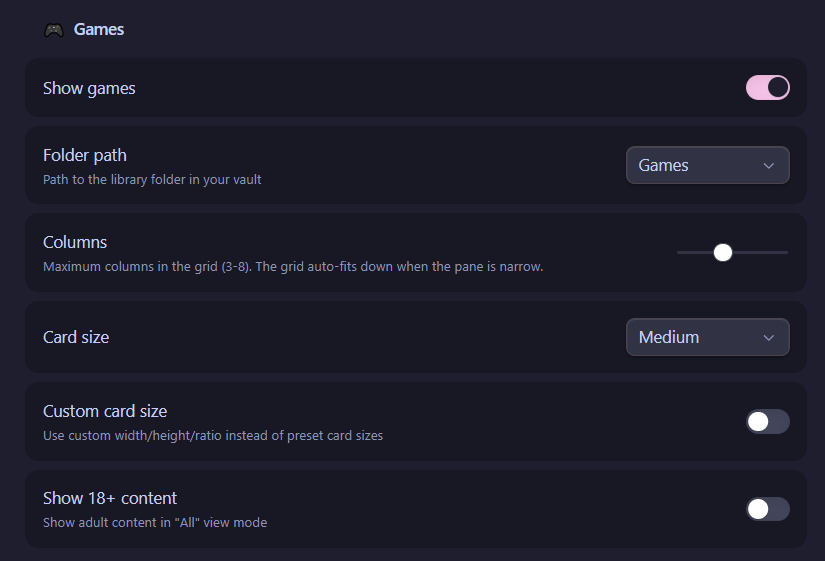The width and height of the screenshot is (825, 561).
Task: Disable the Show games toggle
Action: point(768,87)
